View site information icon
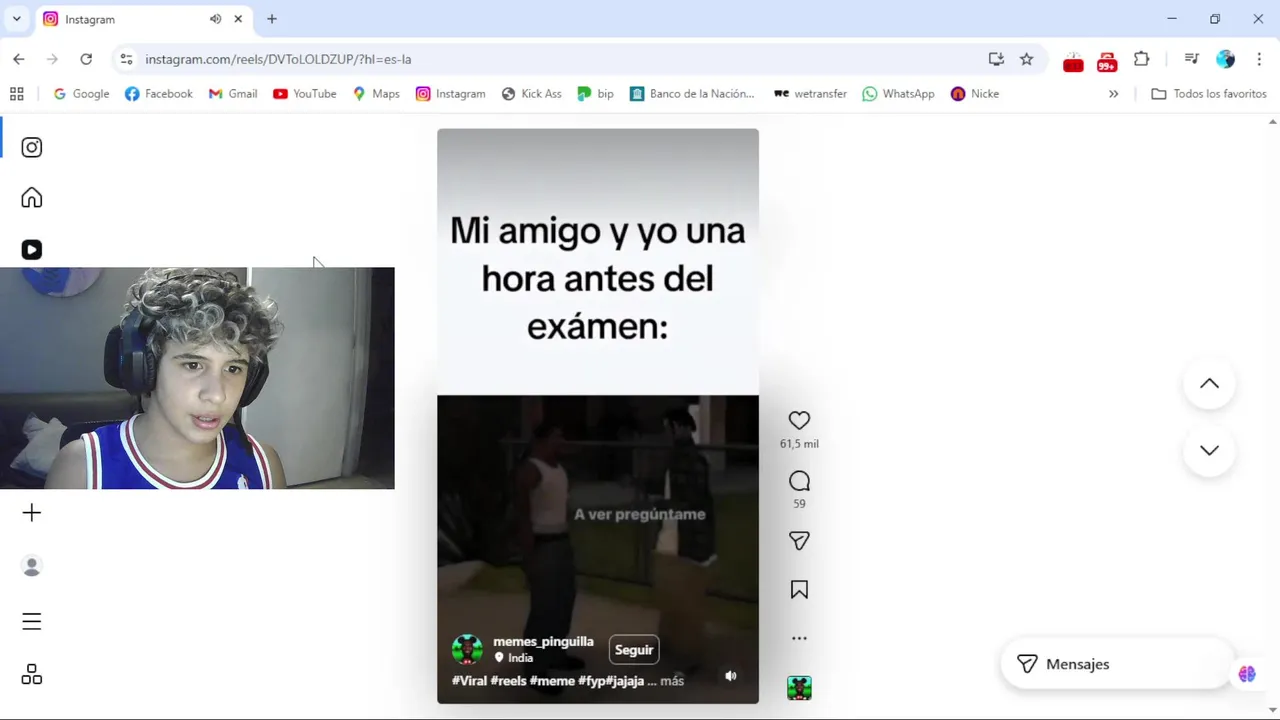Image resolution: width=1280 pixels, height=720 pixels. pos(126,59)
